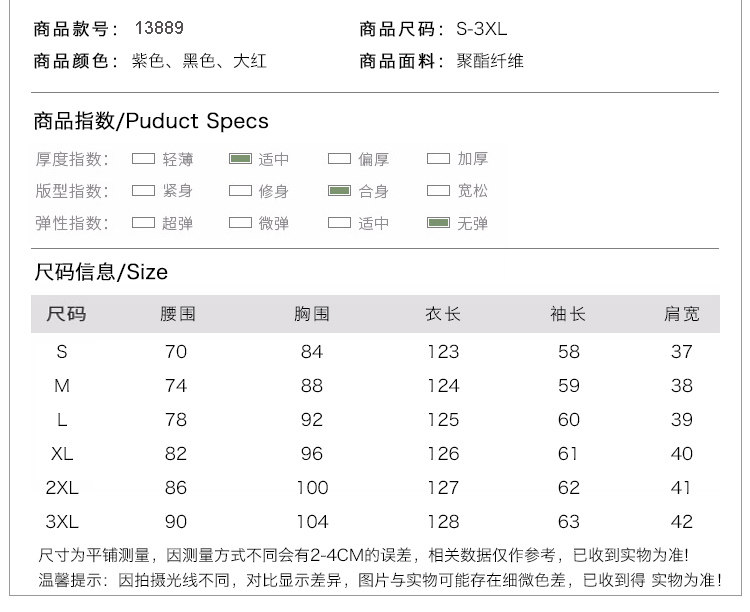
Task: Select the 加厚 thickness checkbox
Action: pyautogui.click(x=438, y=159)
